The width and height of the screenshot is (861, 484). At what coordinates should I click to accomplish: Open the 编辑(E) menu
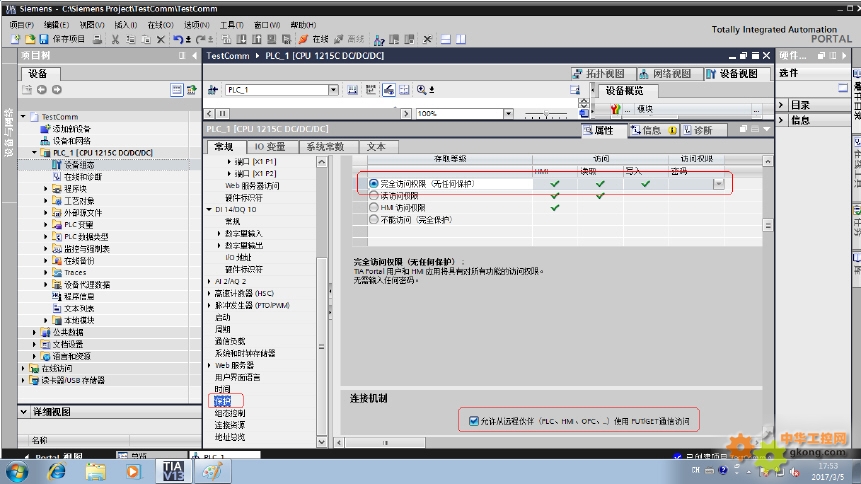click(x=57, y=25)
